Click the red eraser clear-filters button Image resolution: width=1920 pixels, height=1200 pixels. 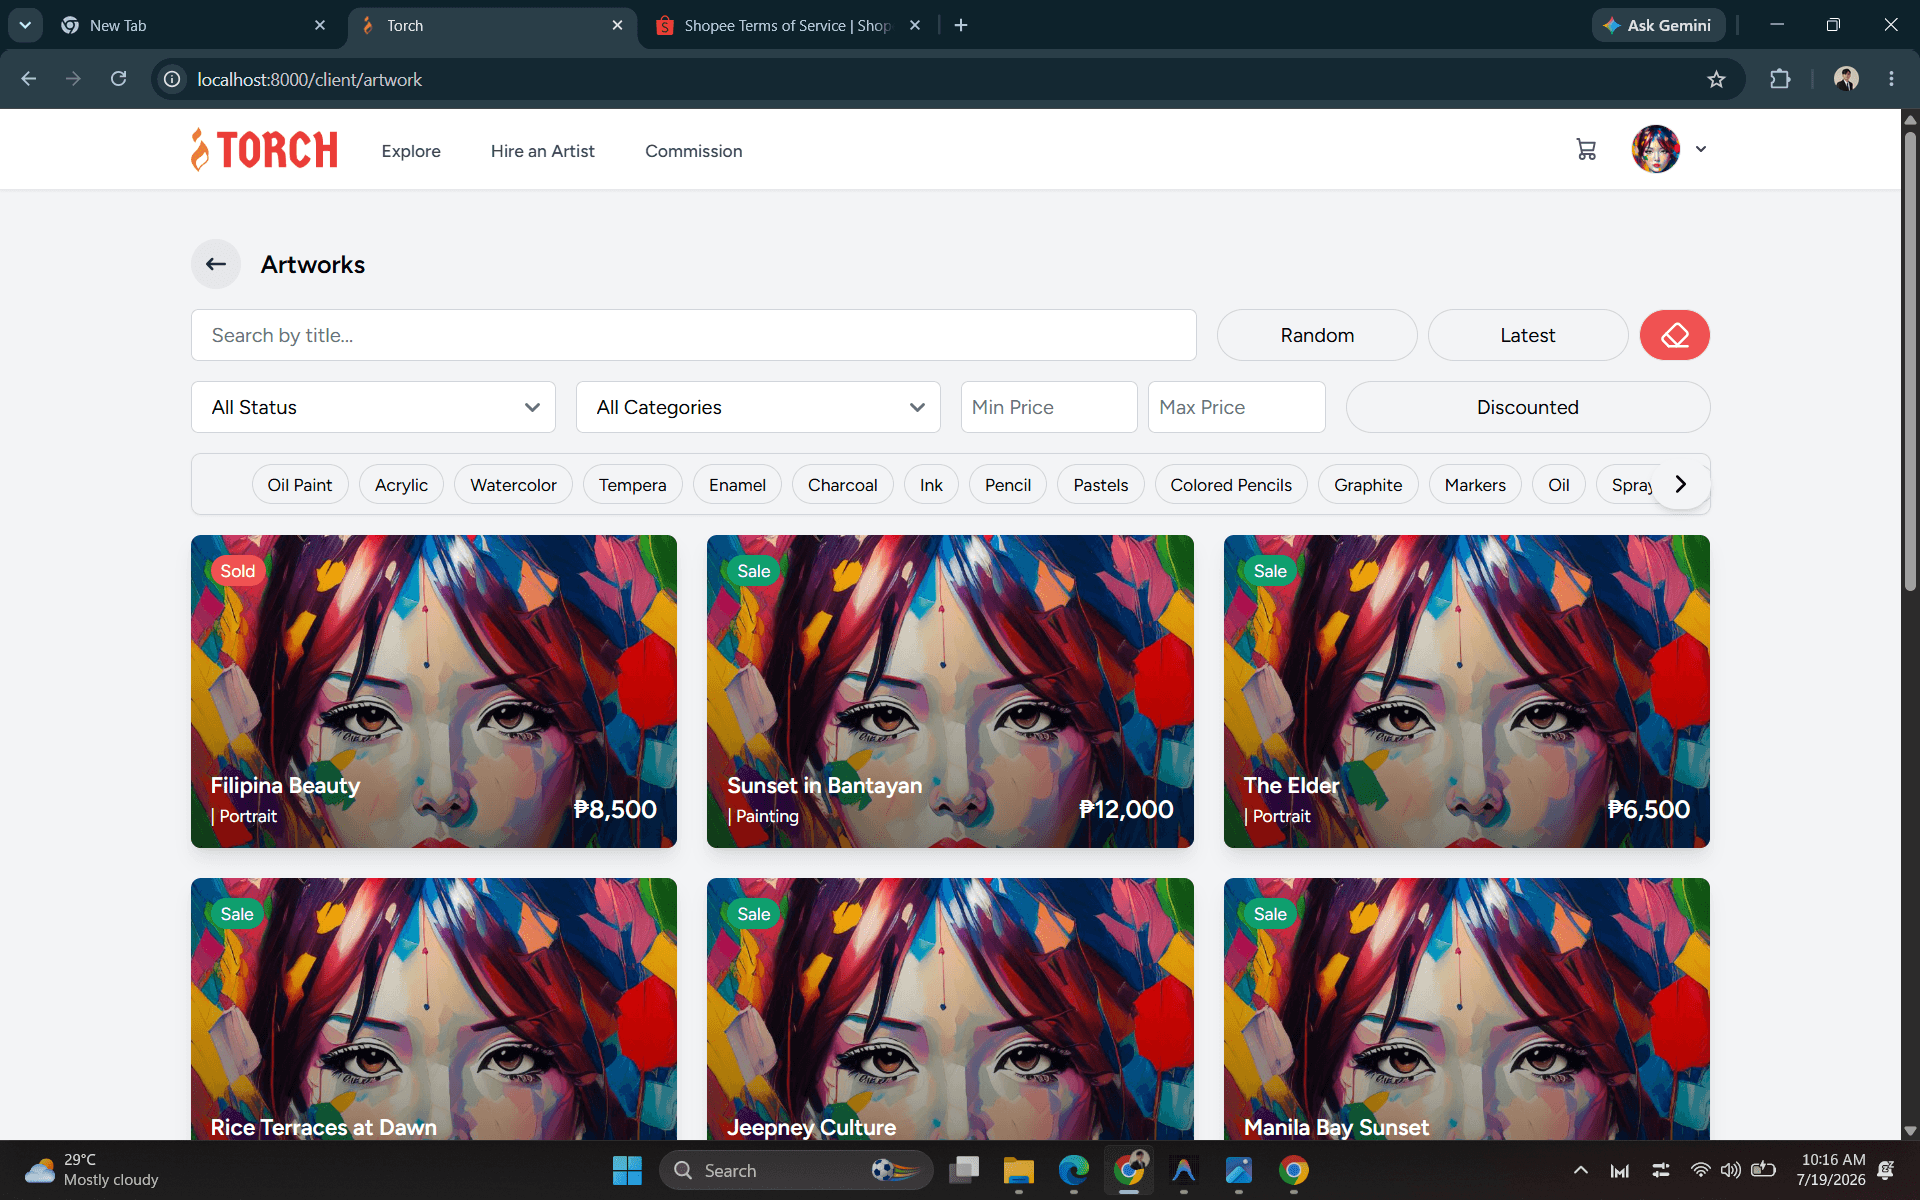pos(1674,335)
